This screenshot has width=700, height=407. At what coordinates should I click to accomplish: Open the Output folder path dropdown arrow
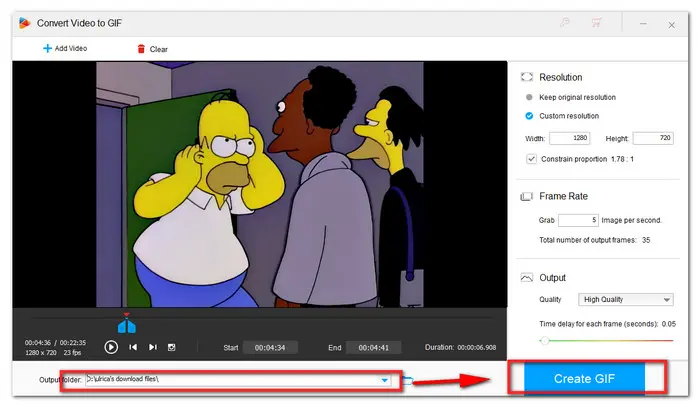[x=384, y=380]
